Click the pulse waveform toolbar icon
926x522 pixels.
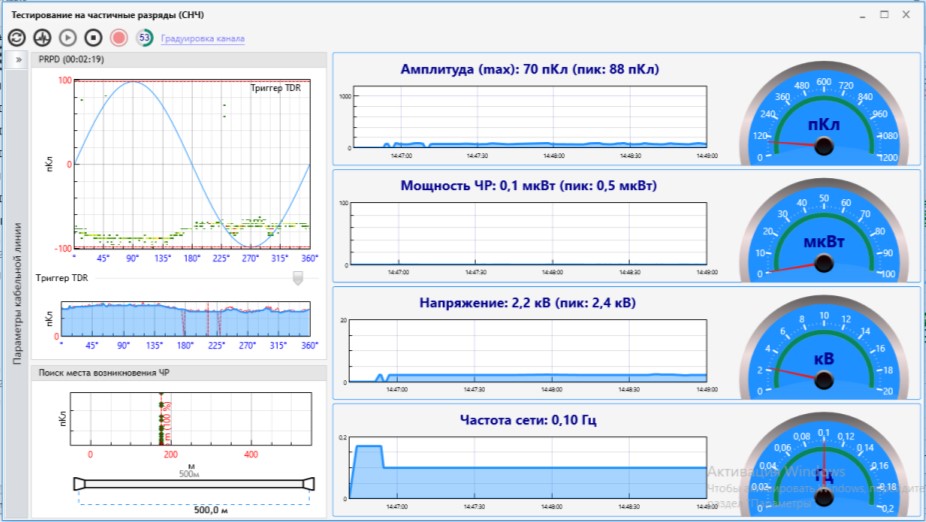point(42,38)
